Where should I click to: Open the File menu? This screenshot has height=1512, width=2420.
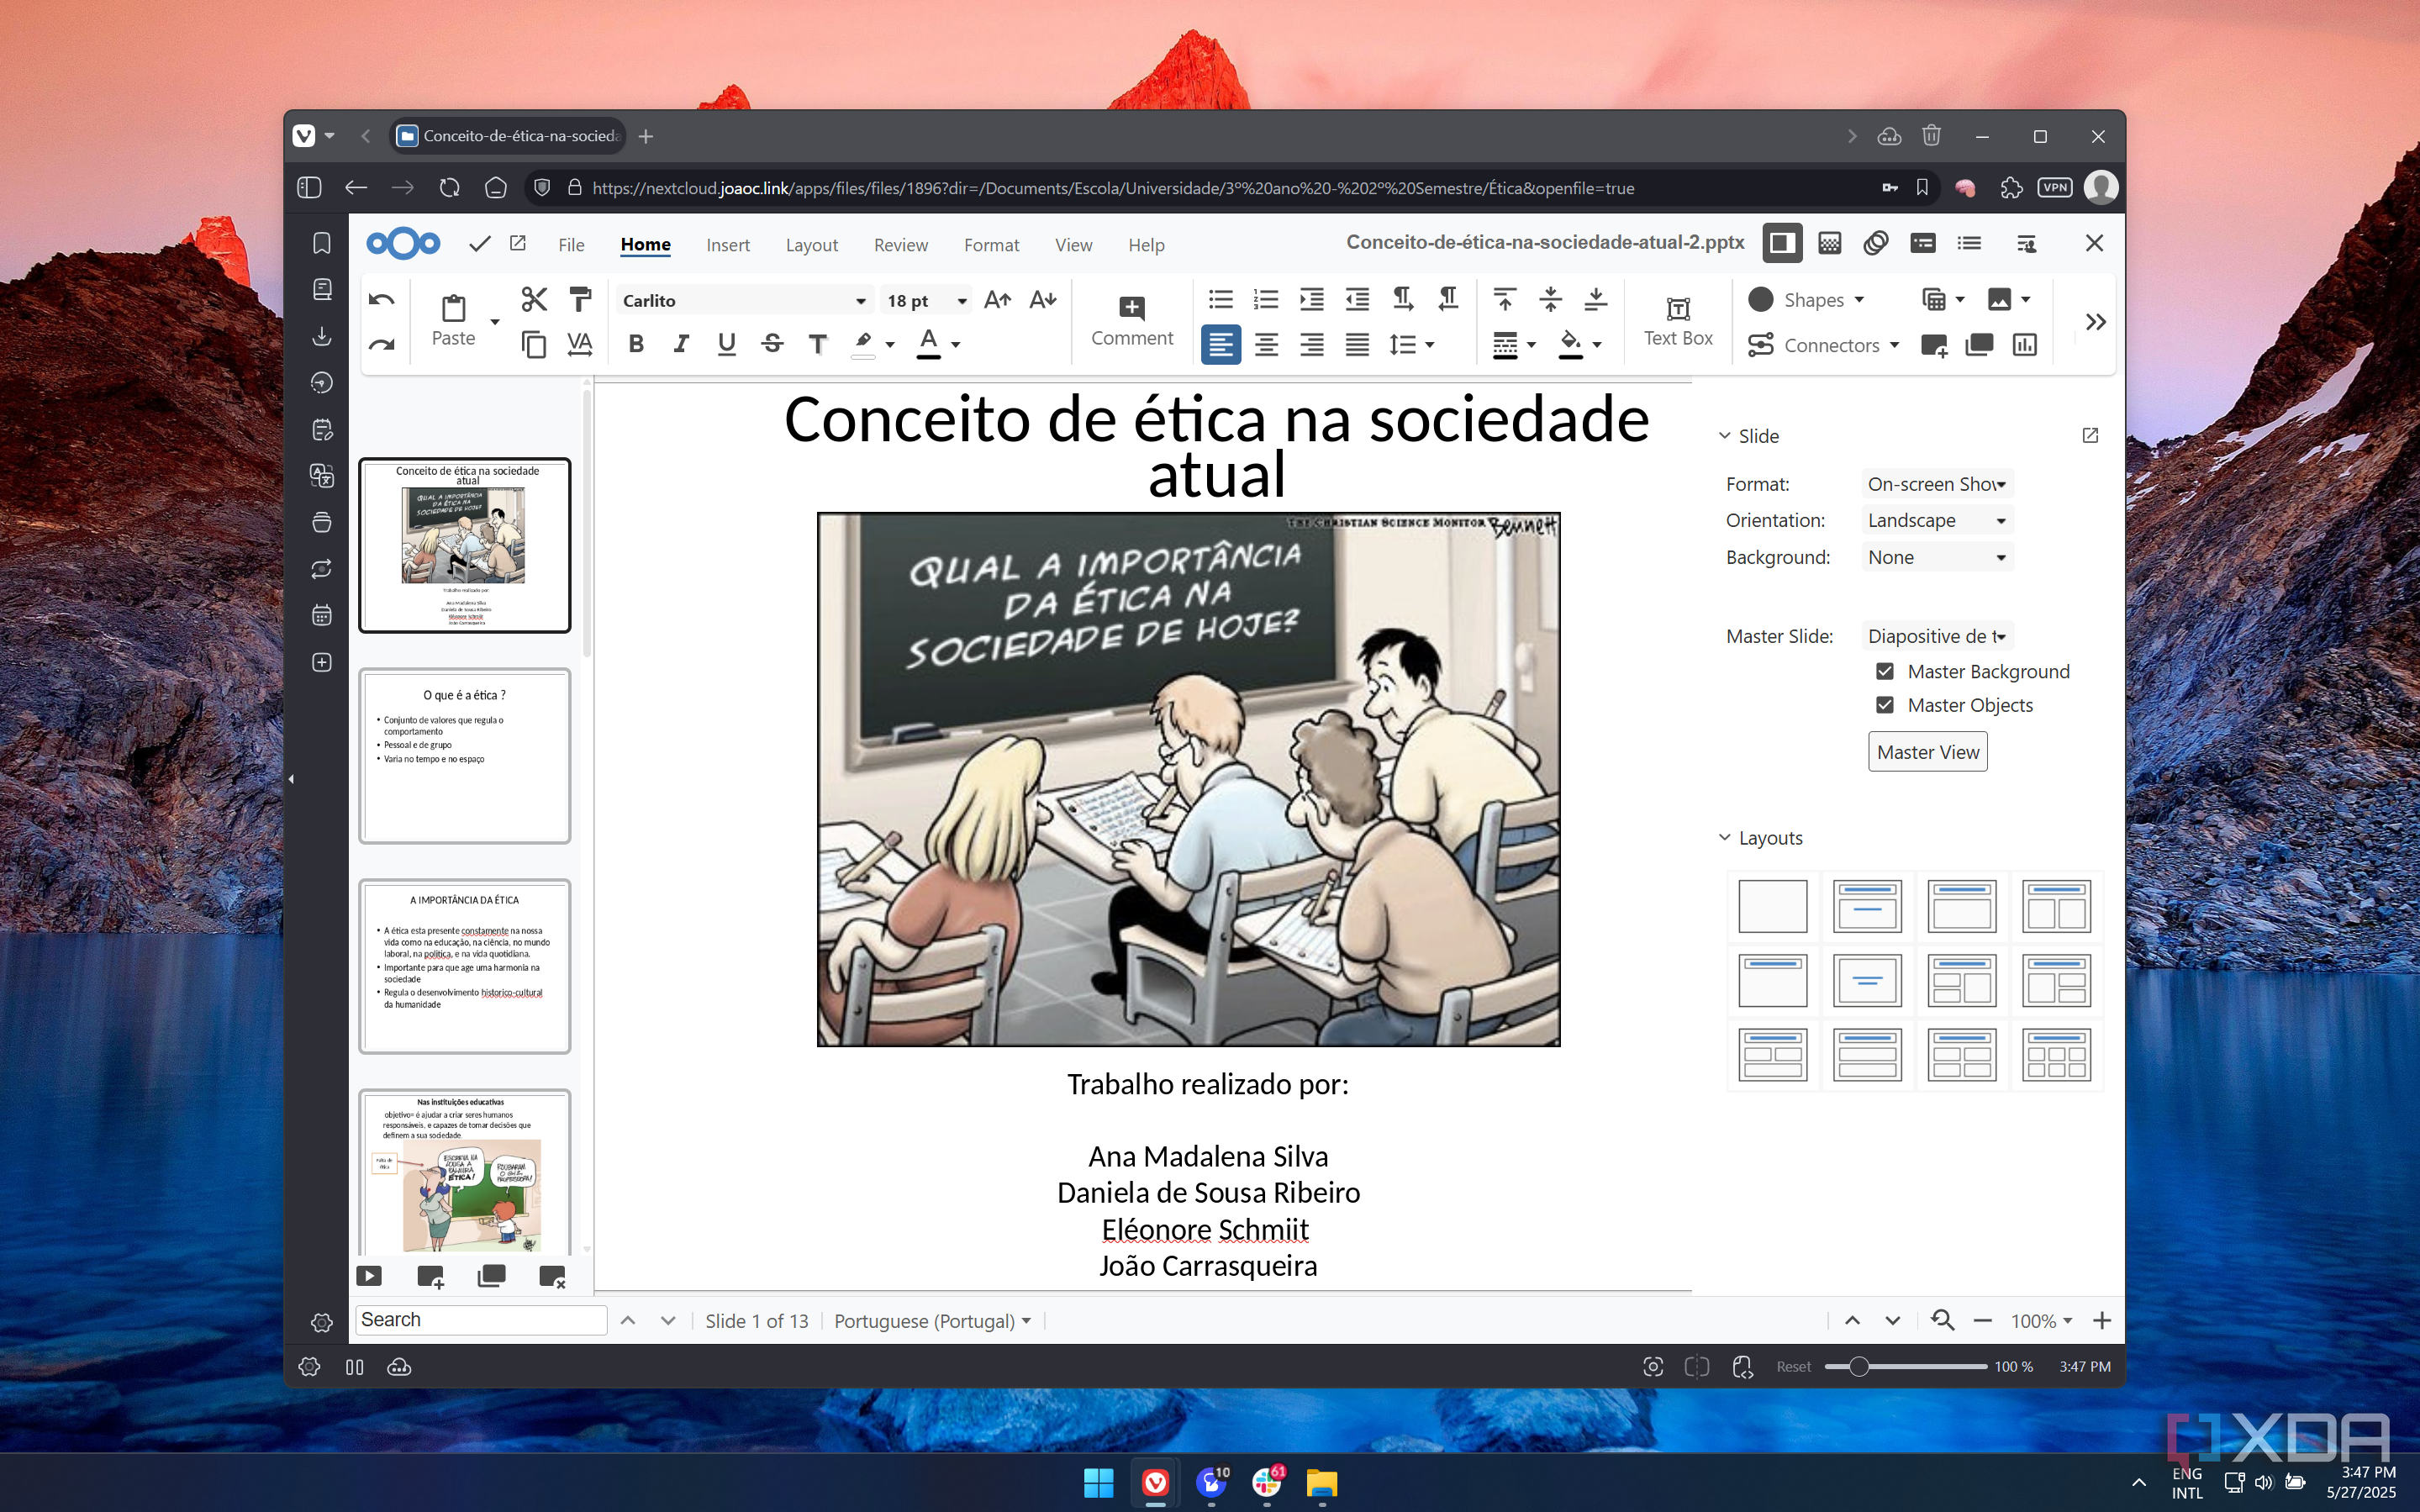(571, 245)
